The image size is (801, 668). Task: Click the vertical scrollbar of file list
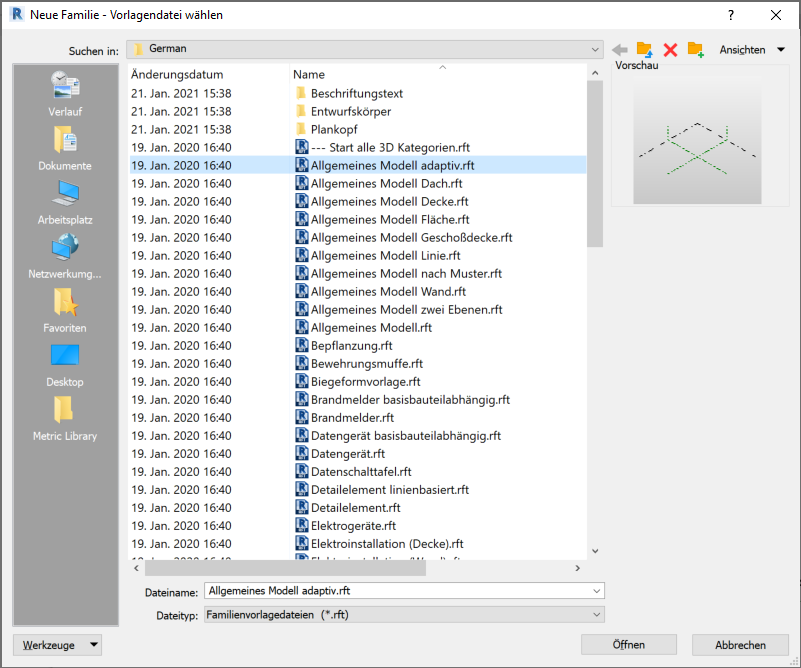(594, 300)
